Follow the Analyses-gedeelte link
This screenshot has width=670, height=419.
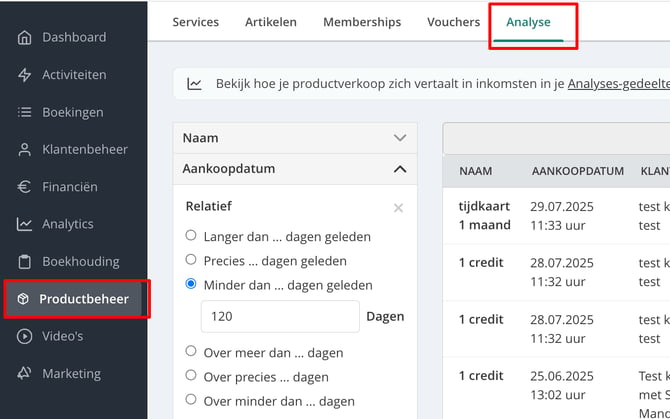click(618, 84)
